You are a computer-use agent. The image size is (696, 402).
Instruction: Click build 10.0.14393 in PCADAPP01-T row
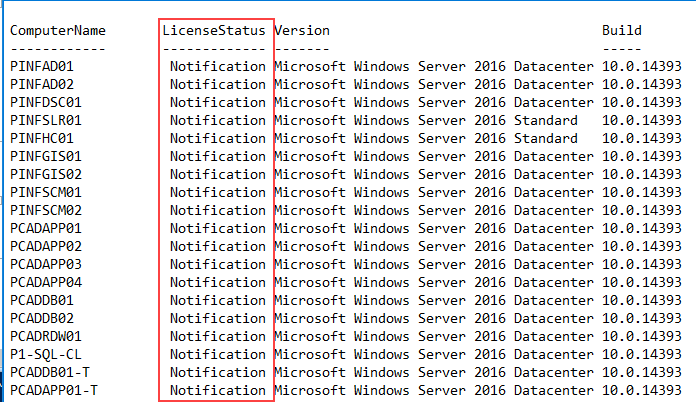point(641,390)
